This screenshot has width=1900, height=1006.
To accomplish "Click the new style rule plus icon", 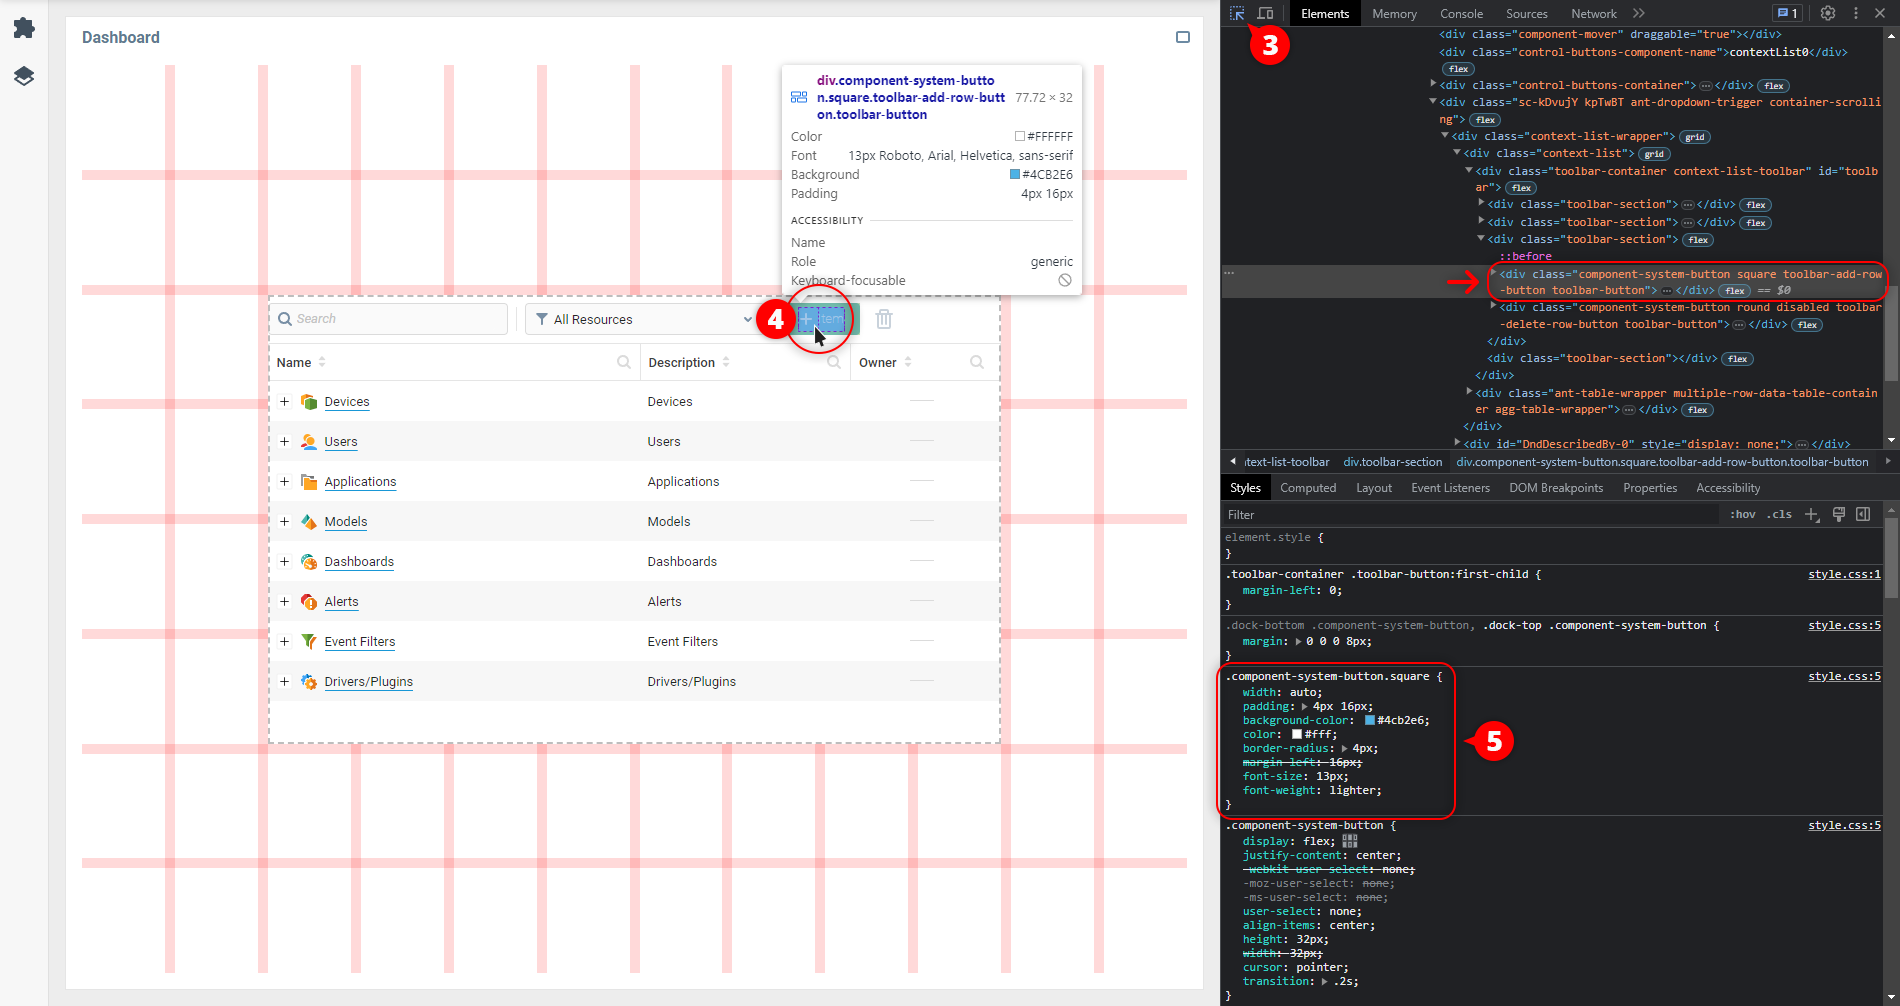I will click(x=1811, y=514).
